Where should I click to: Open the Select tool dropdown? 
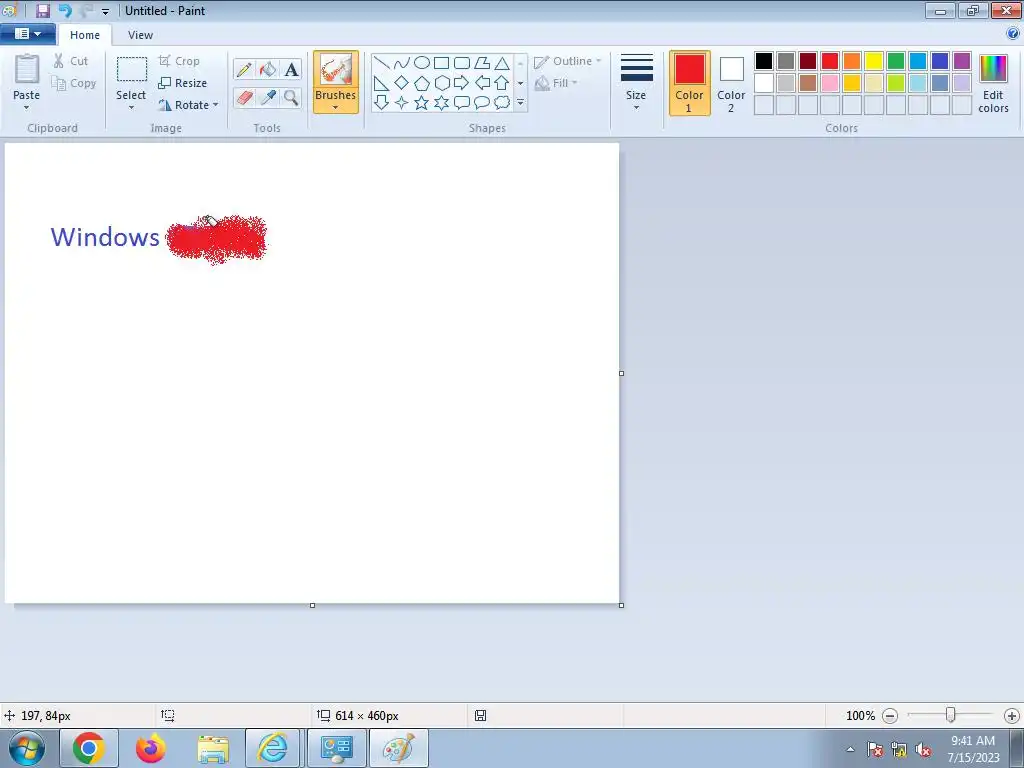(x=131, y=107)
